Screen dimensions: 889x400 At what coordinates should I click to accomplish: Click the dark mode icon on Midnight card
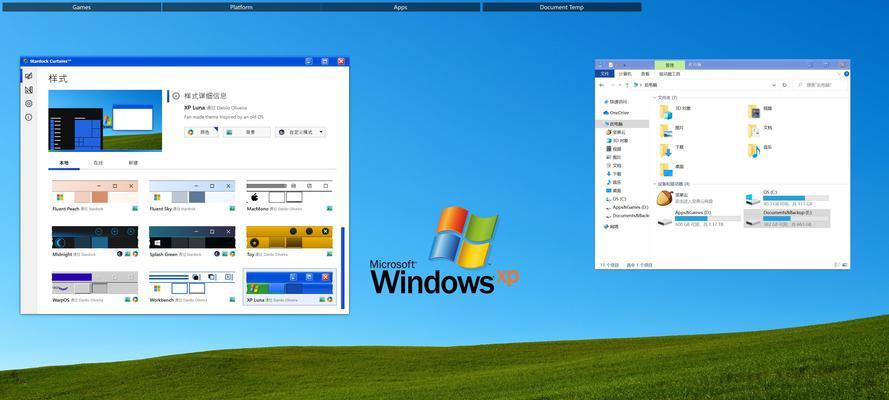[x=120, y=254]
